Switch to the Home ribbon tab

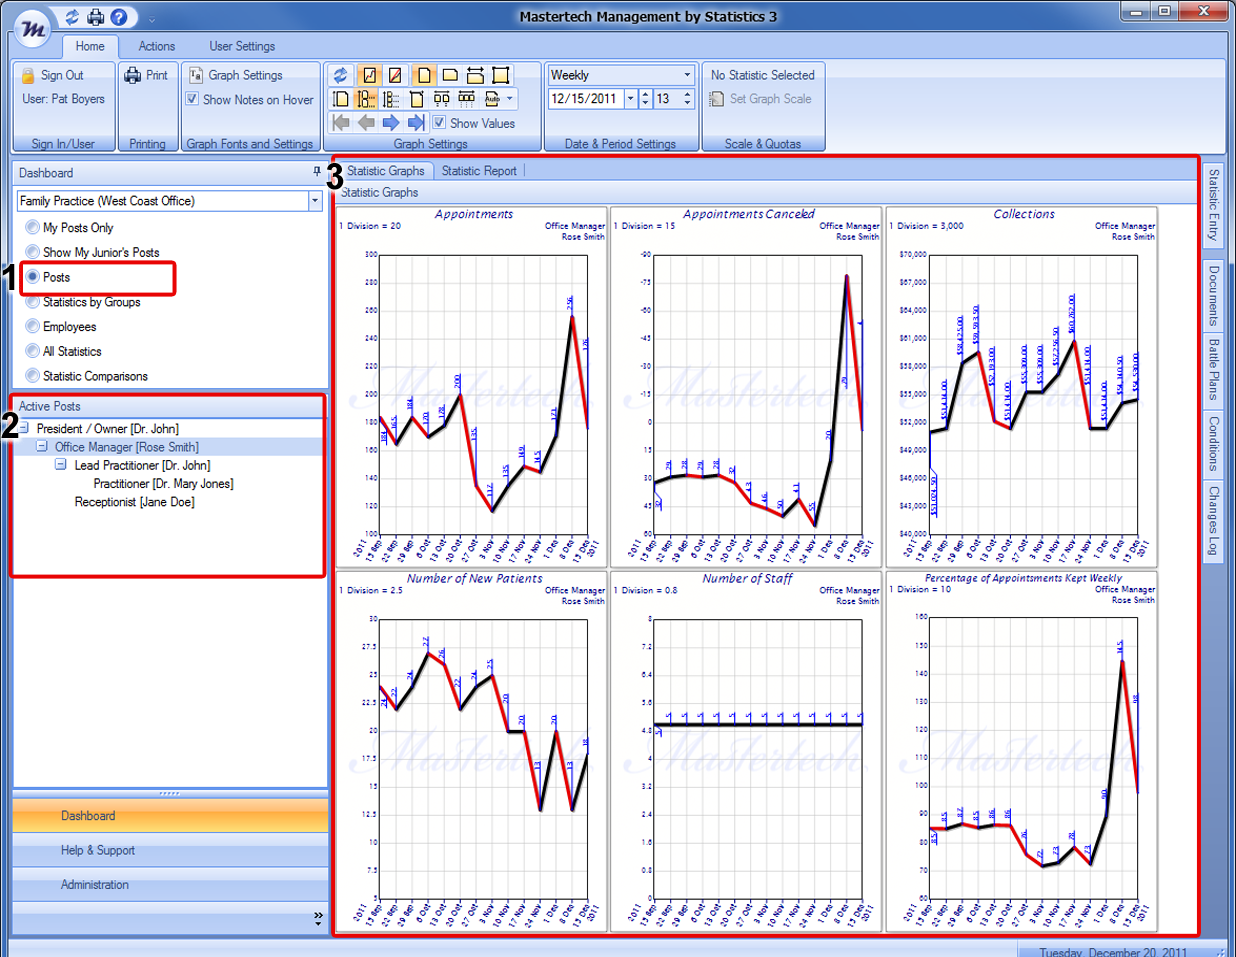click(90, 46)
